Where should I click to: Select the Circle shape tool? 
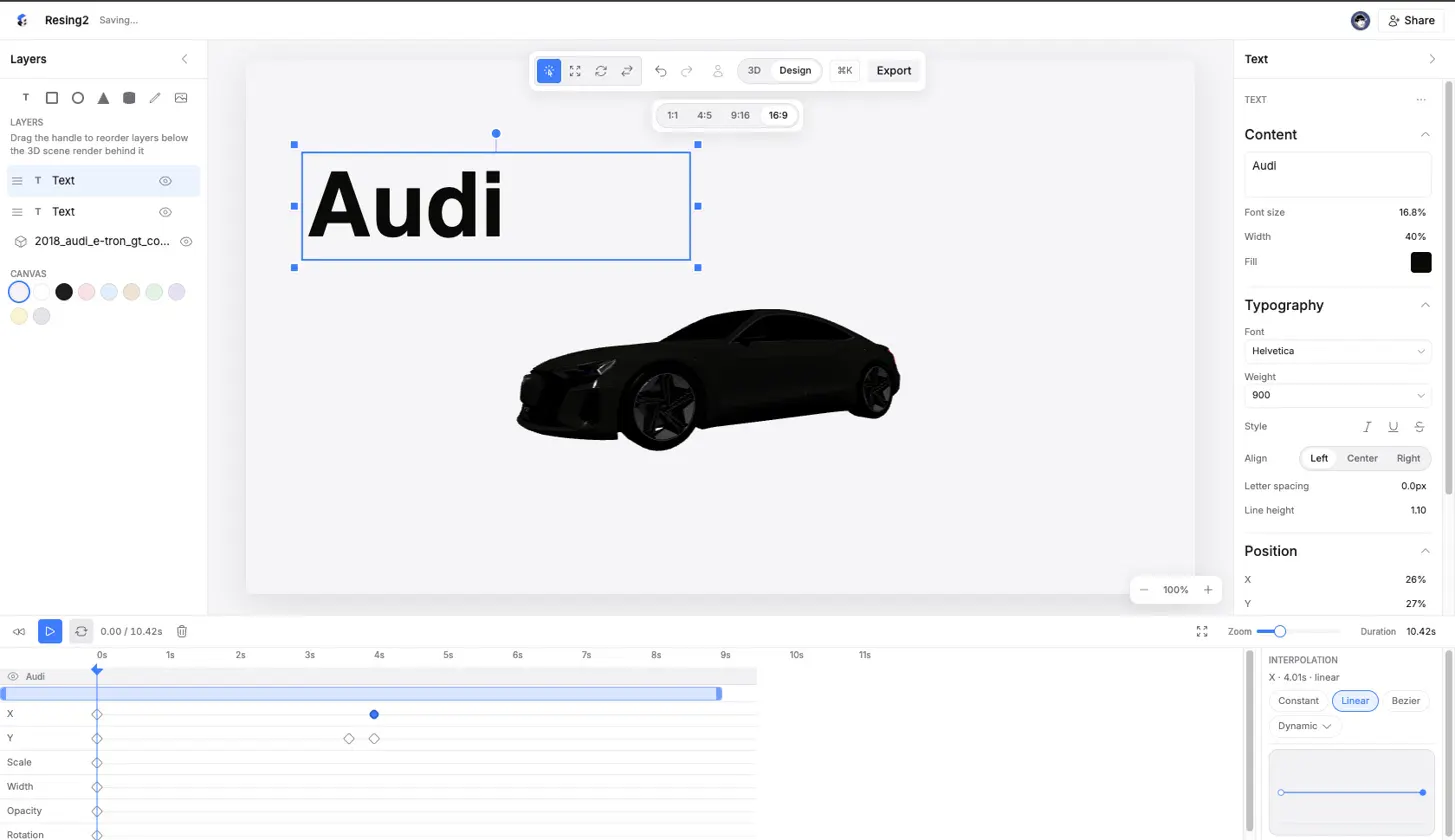tap(78, 98)
